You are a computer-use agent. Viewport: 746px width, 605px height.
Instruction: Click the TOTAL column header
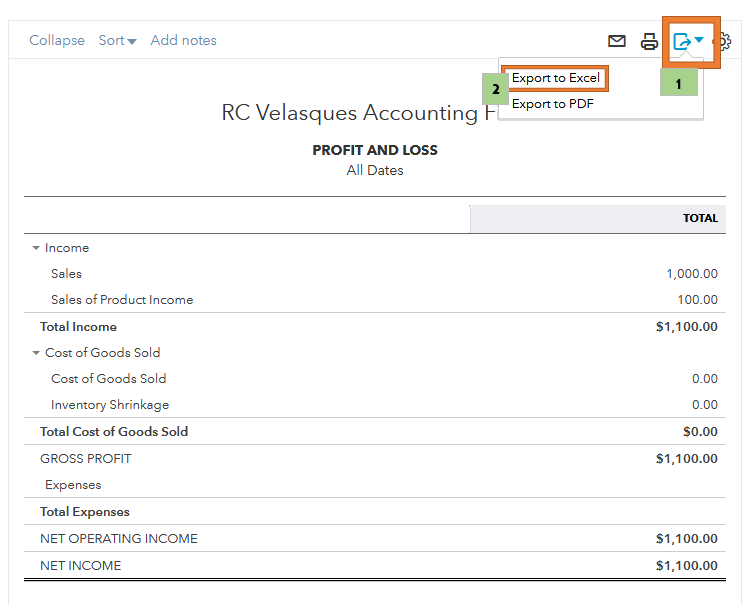coord(700,218)
